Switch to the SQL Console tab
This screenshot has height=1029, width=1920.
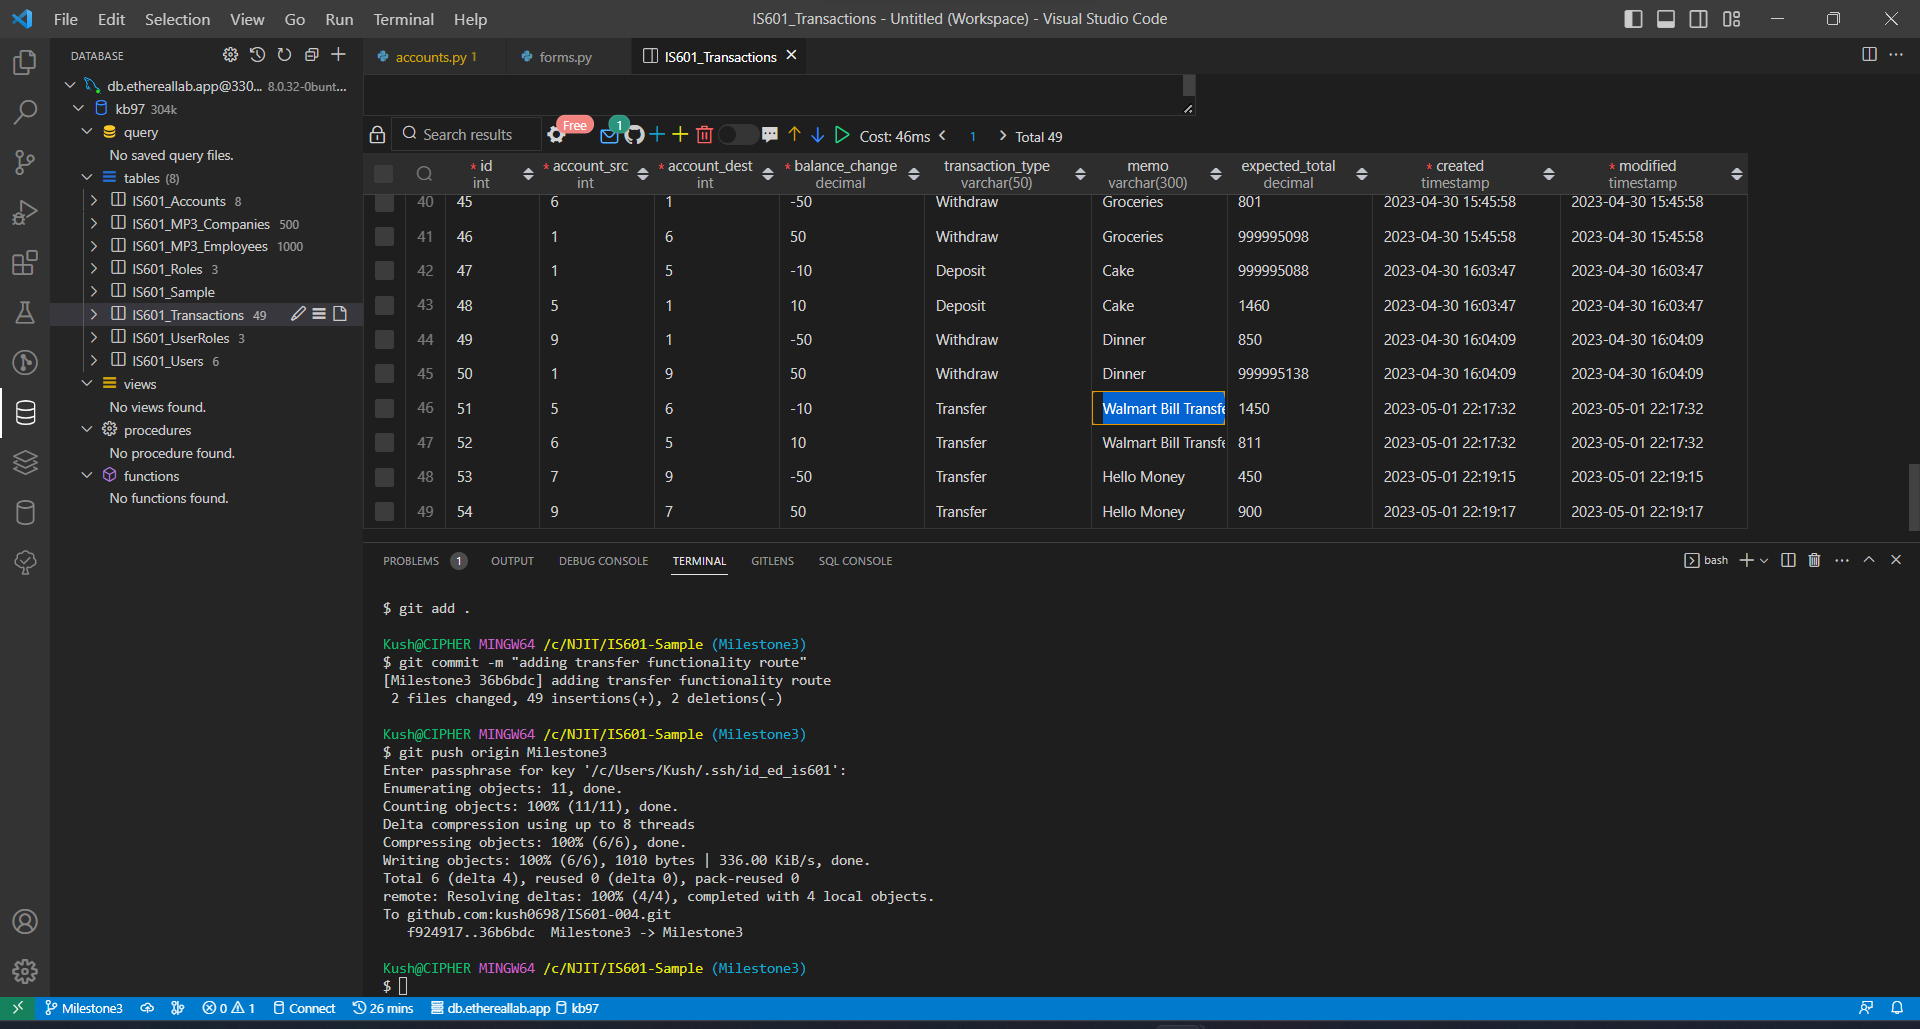click(x=855, y=561)
